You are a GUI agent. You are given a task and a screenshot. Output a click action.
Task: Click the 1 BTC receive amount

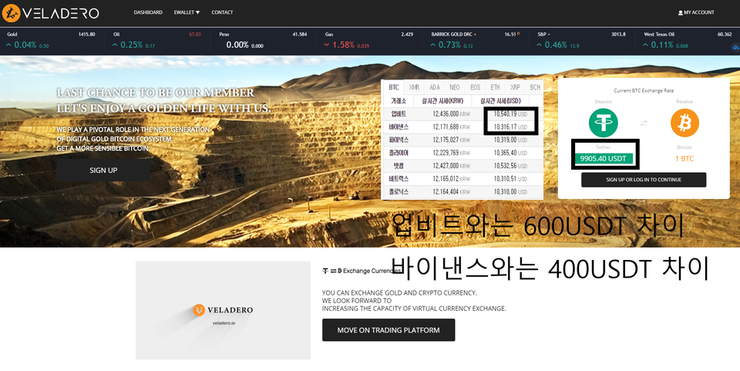684,159
